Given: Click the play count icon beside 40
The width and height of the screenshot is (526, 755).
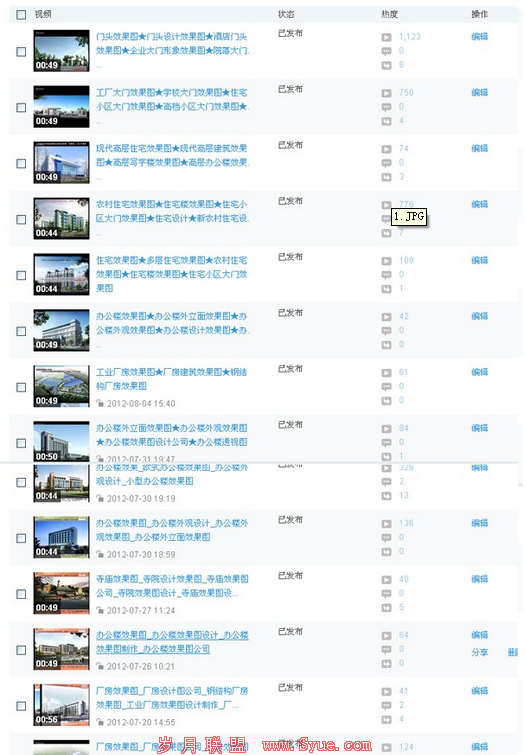Looking at the screenshot, I should pos(386,579).
